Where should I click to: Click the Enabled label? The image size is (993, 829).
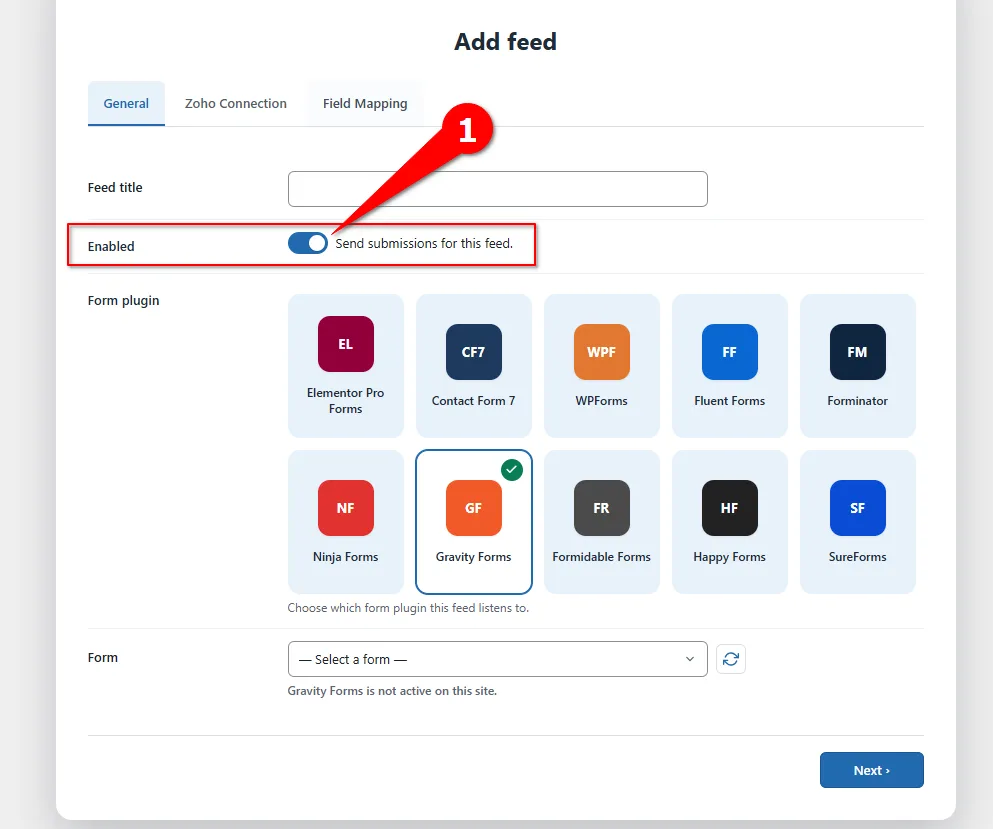[x=111, y=246]
